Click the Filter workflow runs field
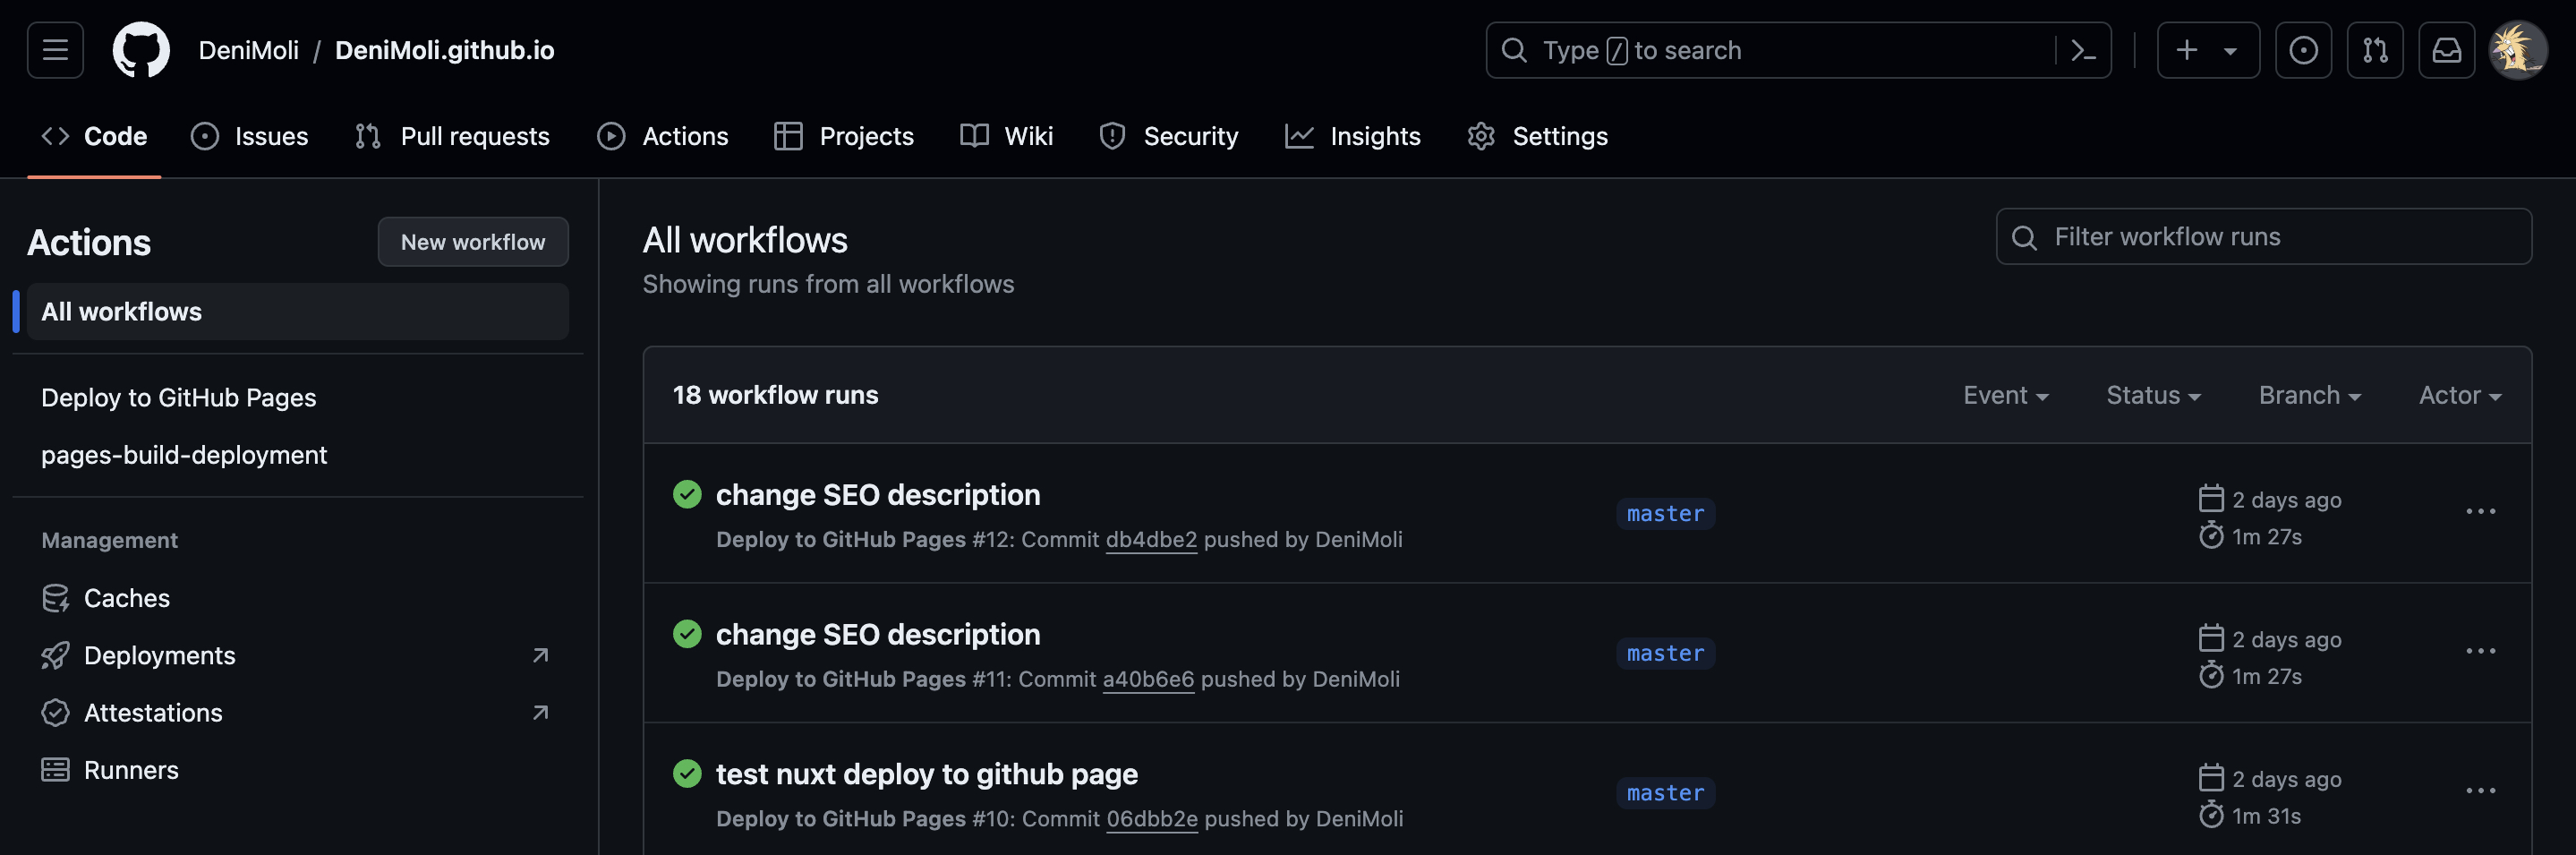The height and width of the screenshot is (855, 2576). [x=2264, y=237]
